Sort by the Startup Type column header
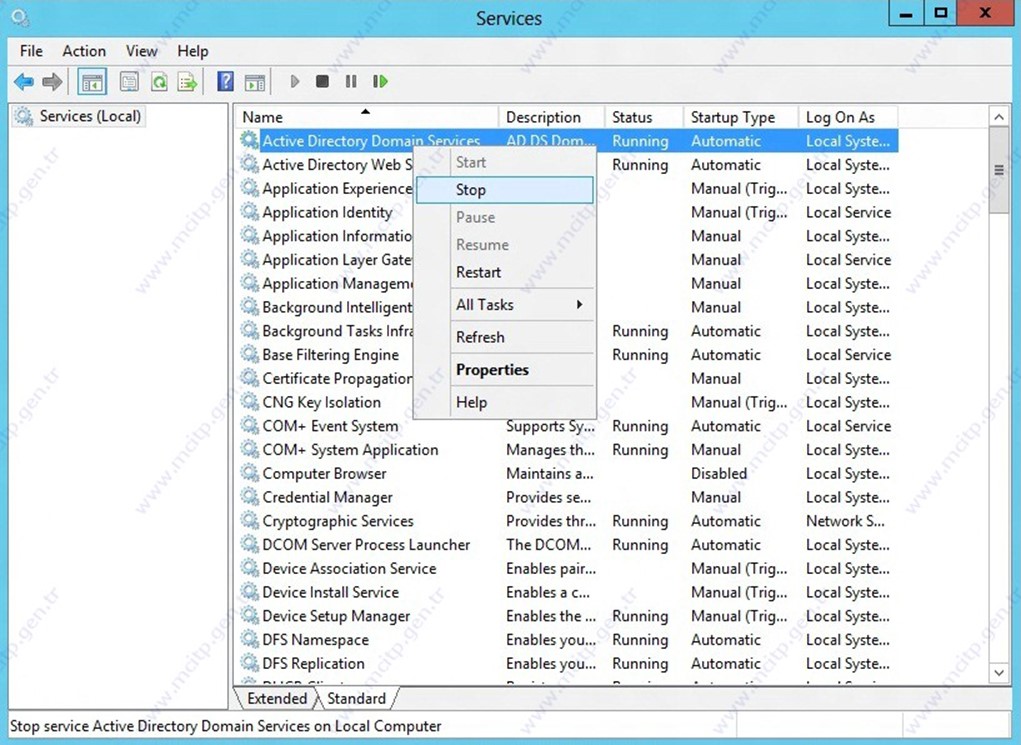The height and width of the screenshot is (745, 1021). click(741, 117)
